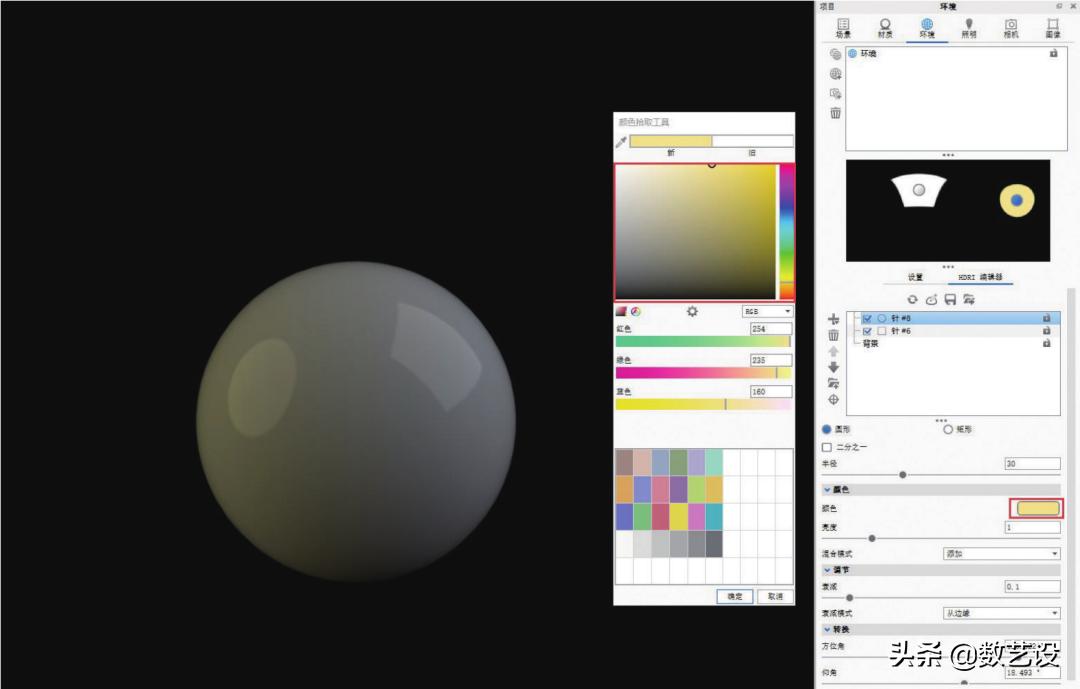This screenshot has height=689, width=1080.
Task: Switch to the 材质 tab
Action: coord(885,29)
